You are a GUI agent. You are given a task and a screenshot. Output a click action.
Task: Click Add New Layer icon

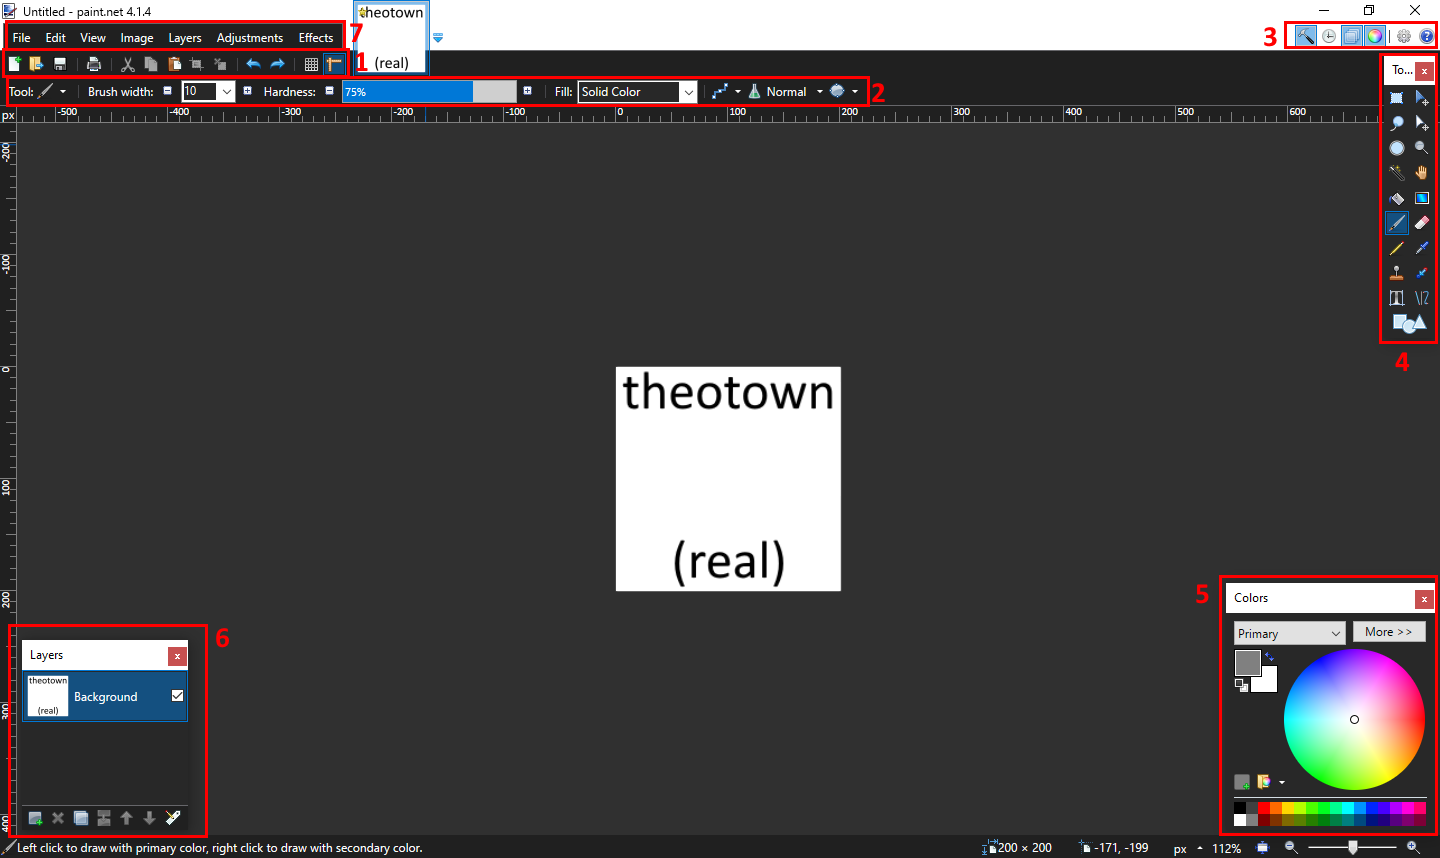pyautogui.click(x=35, y=818)
